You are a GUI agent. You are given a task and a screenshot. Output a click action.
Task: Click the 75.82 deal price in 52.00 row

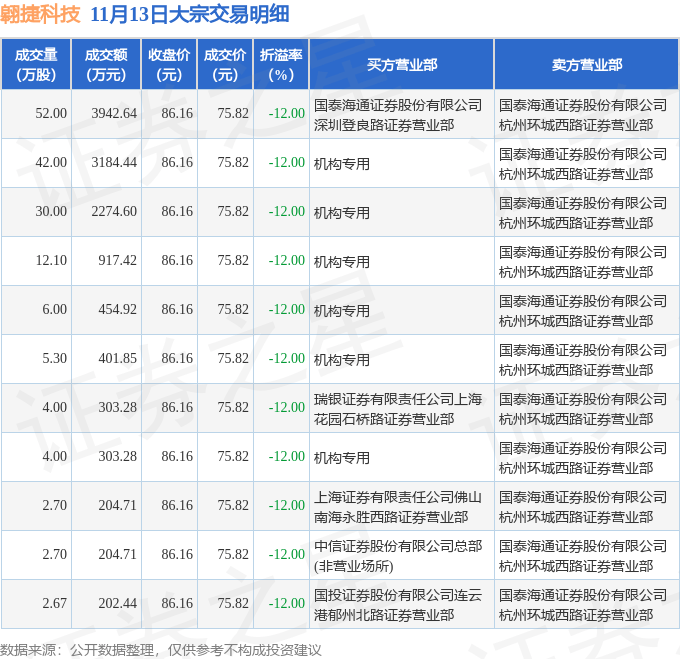233,114
